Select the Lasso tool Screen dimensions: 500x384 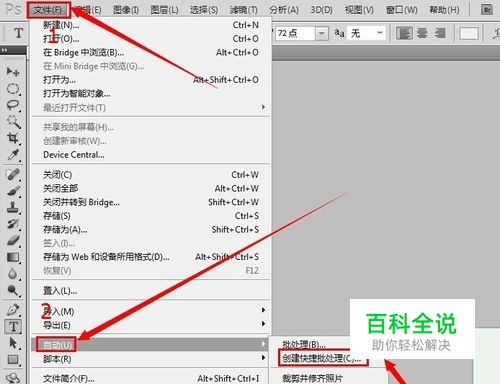tap(13, 105)
